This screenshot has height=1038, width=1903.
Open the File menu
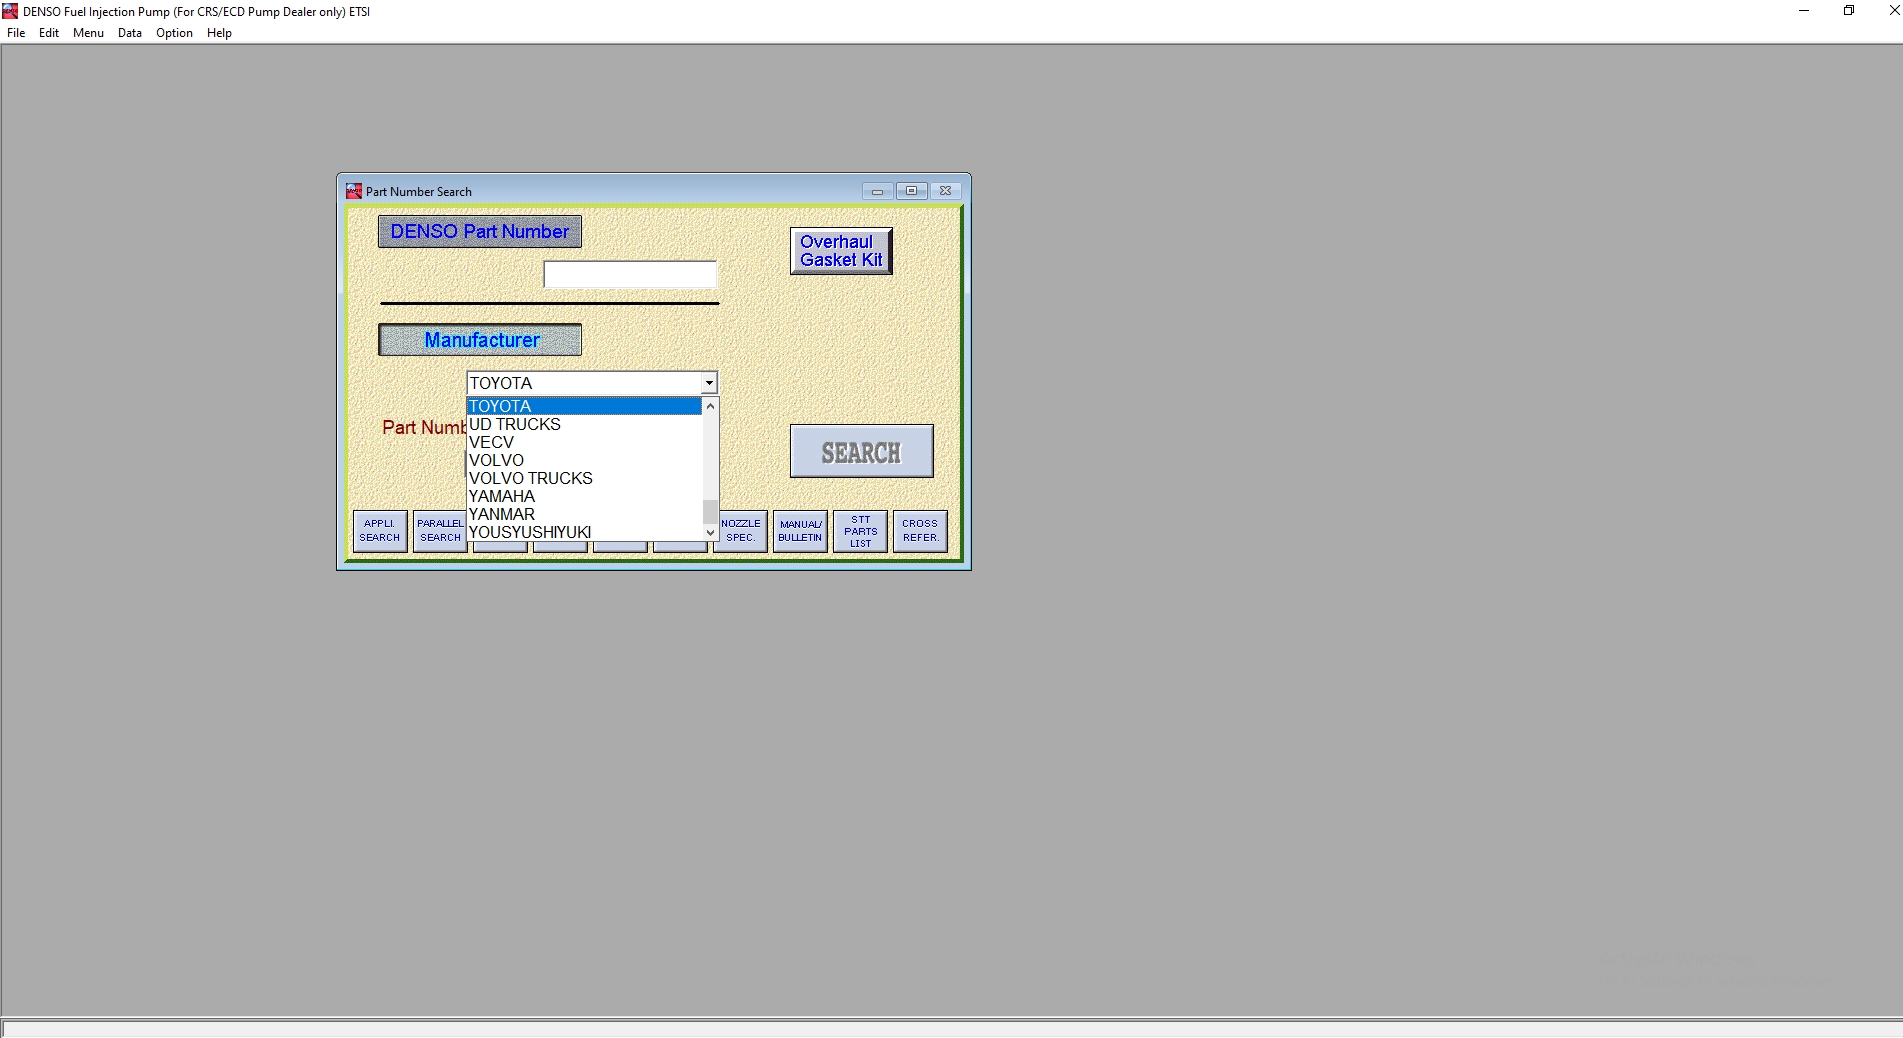pyautogui.click(x=16, y=33)
